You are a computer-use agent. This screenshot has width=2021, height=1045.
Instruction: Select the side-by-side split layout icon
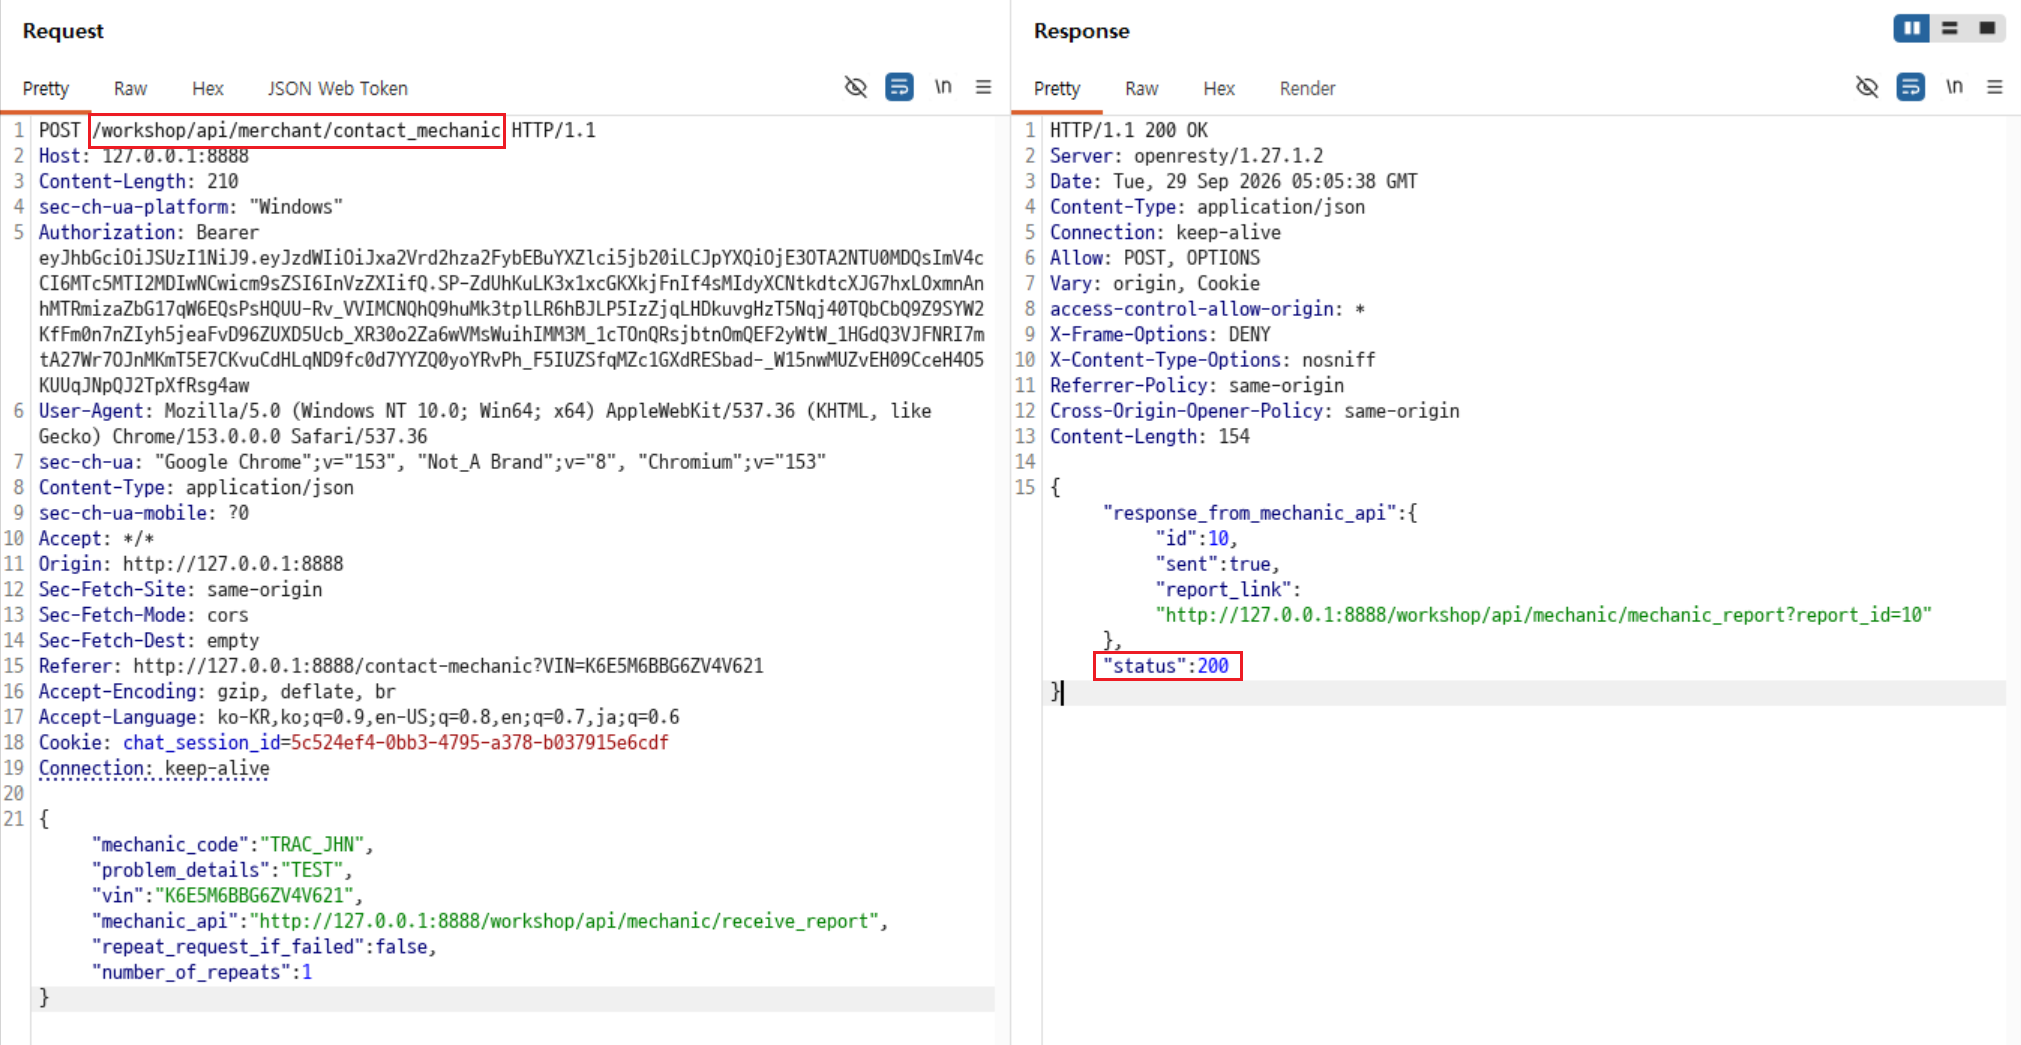tap(1911, 28)
